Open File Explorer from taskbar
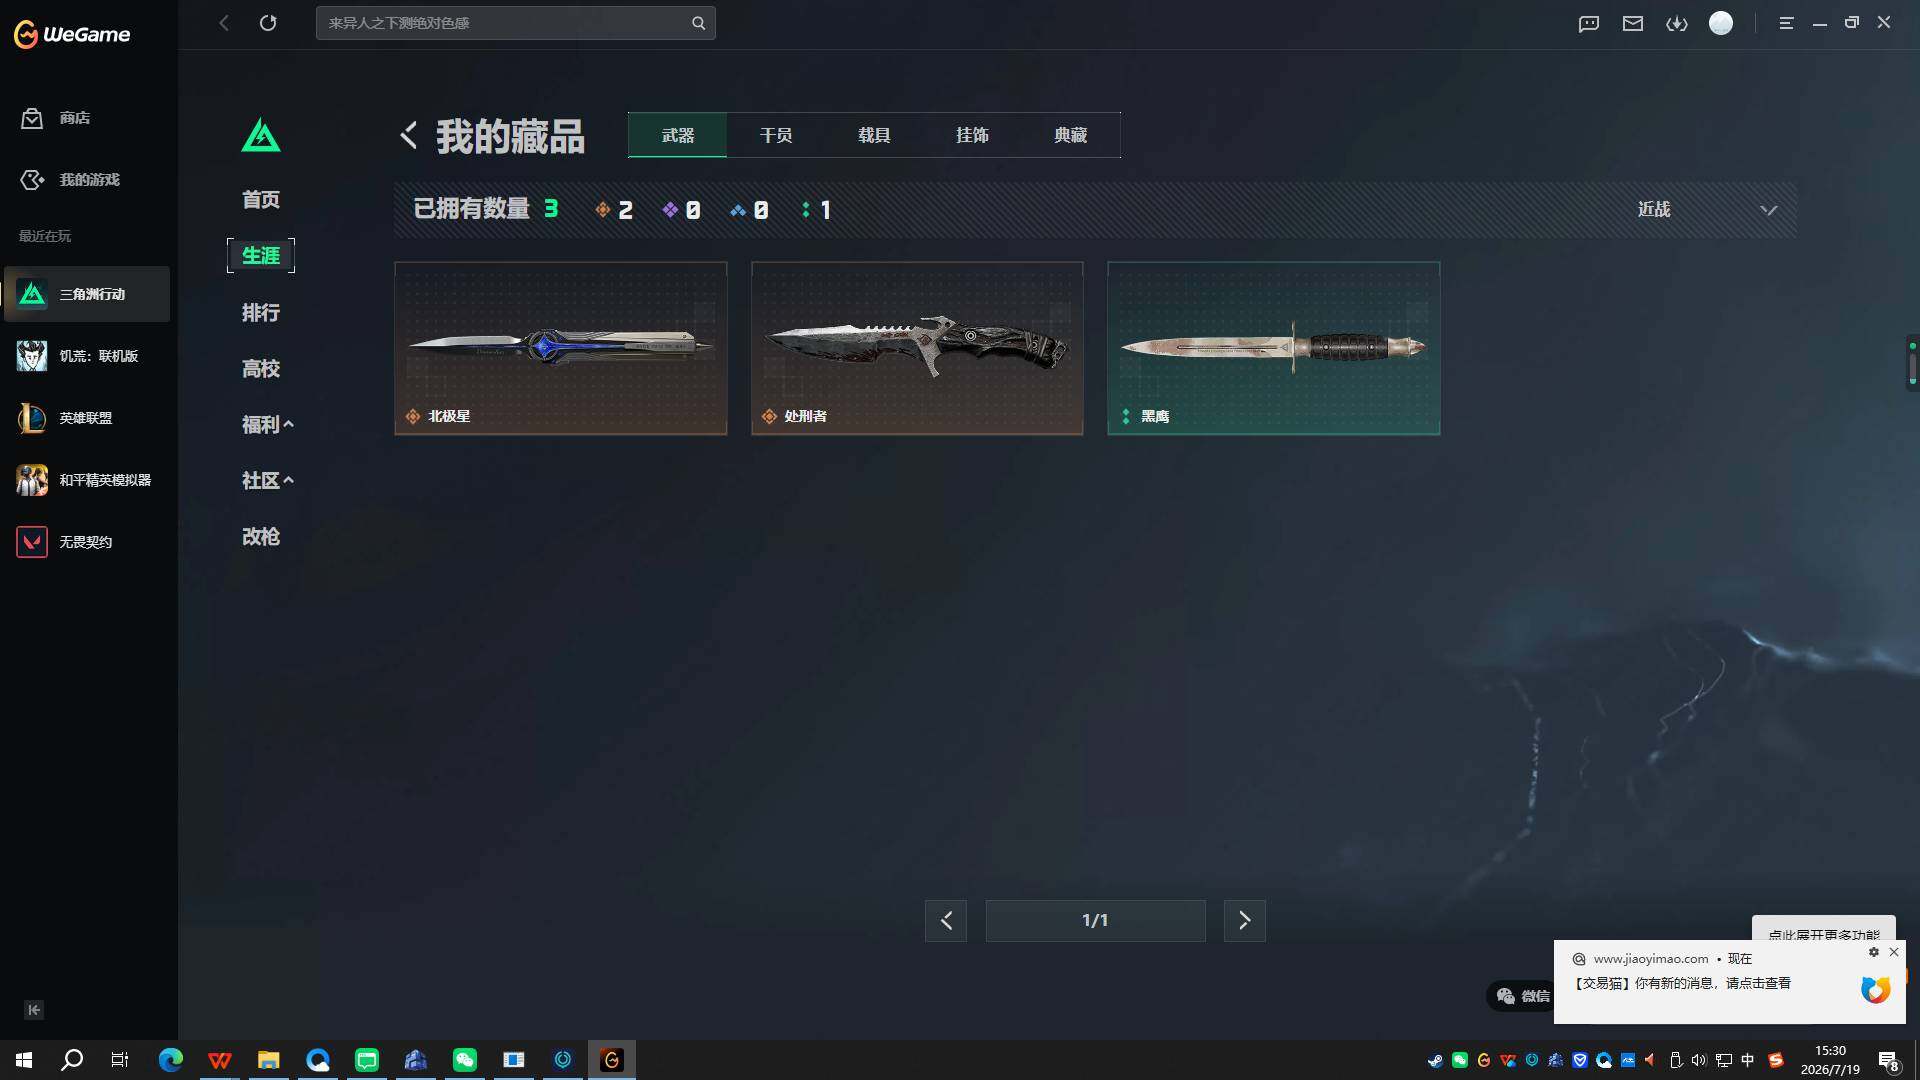Viewport: 1920px width, 1080px height. [268, 1060]
